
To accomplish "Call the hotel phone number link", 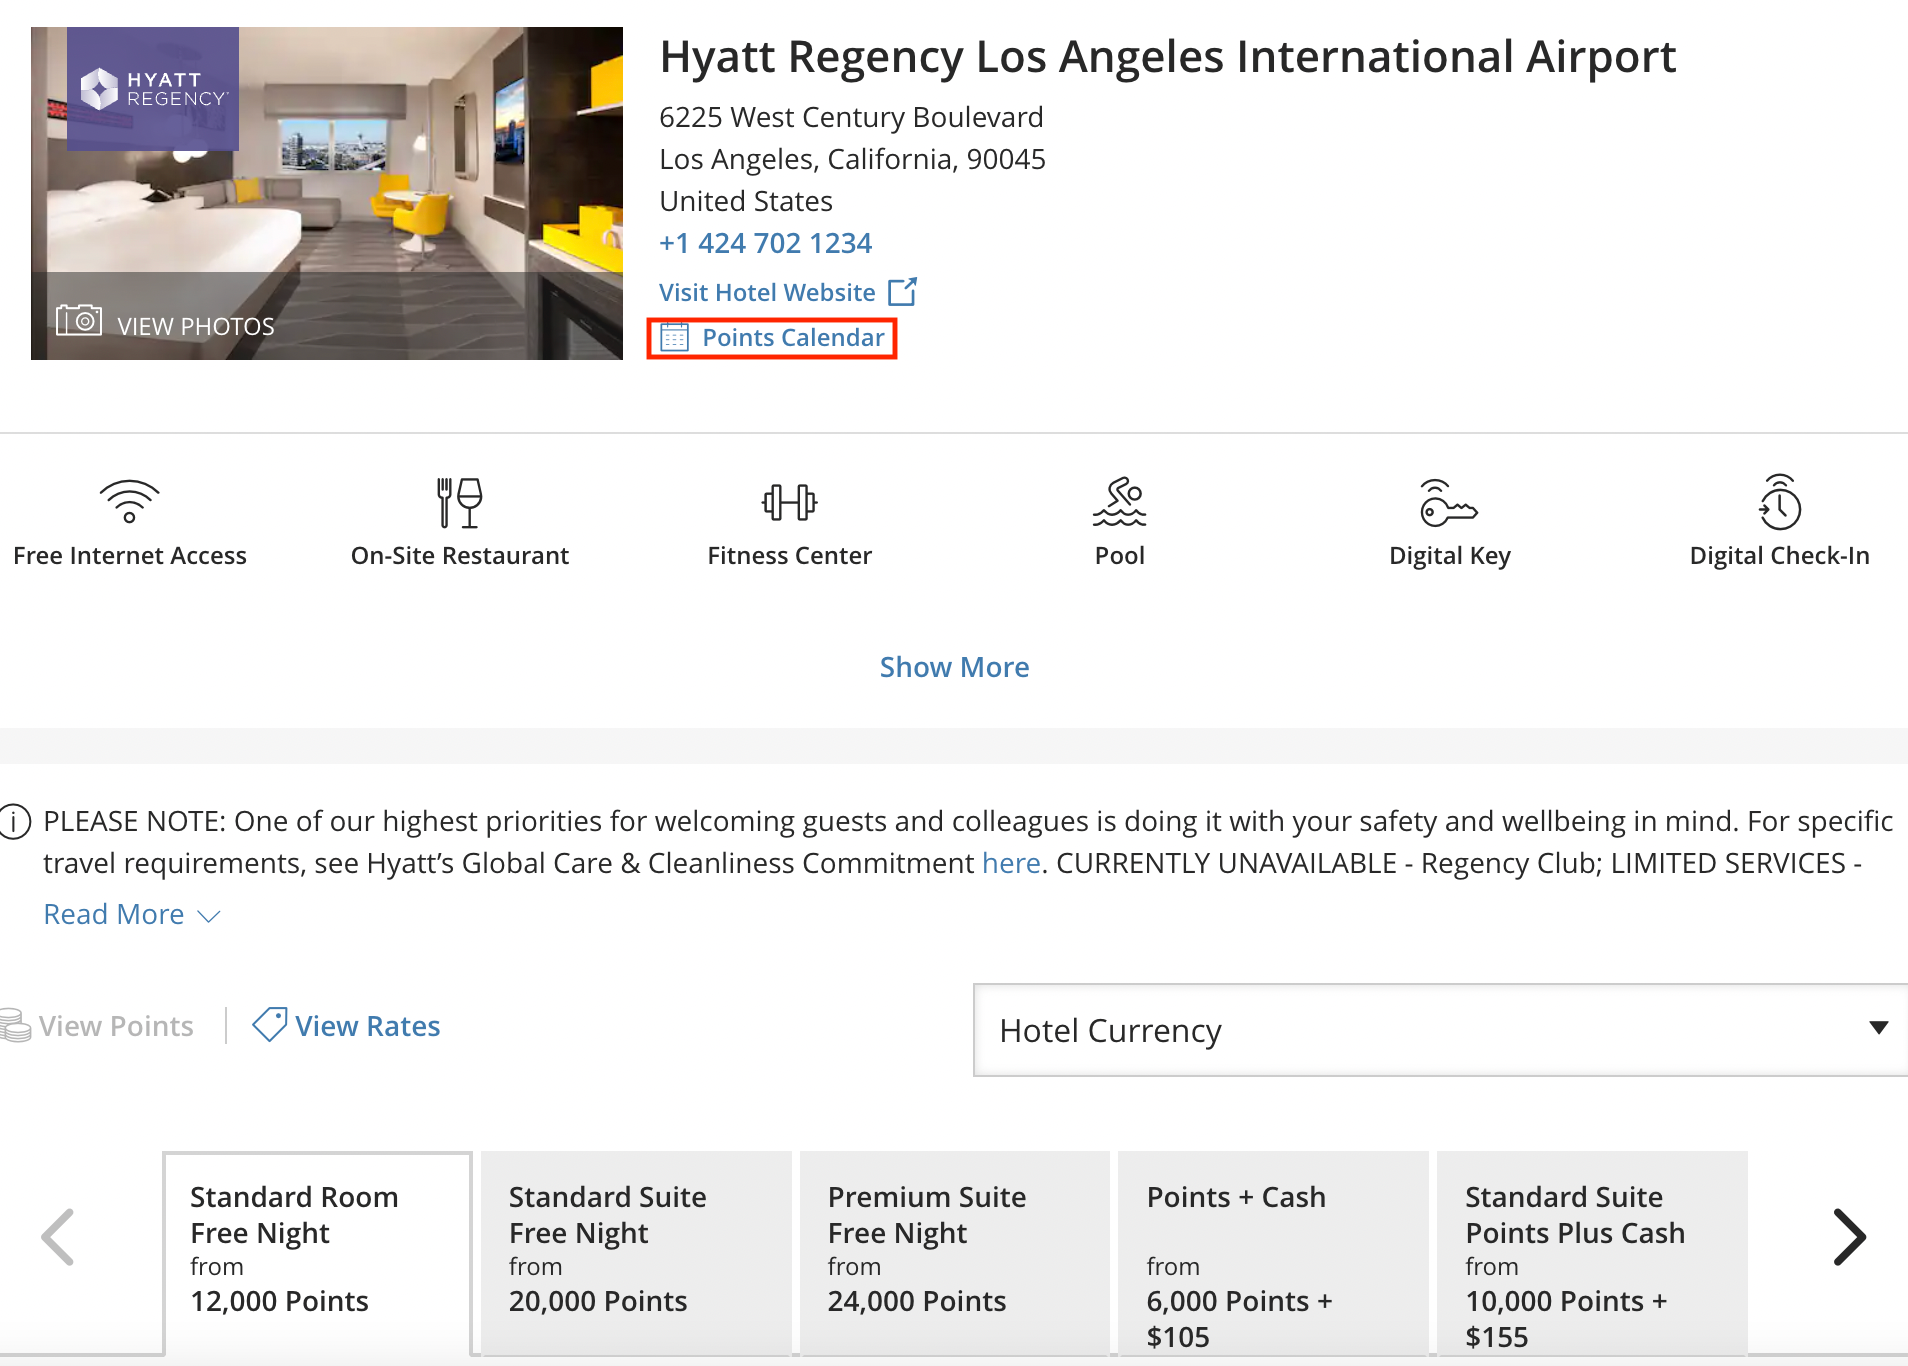I will click(x=764, y=242).
